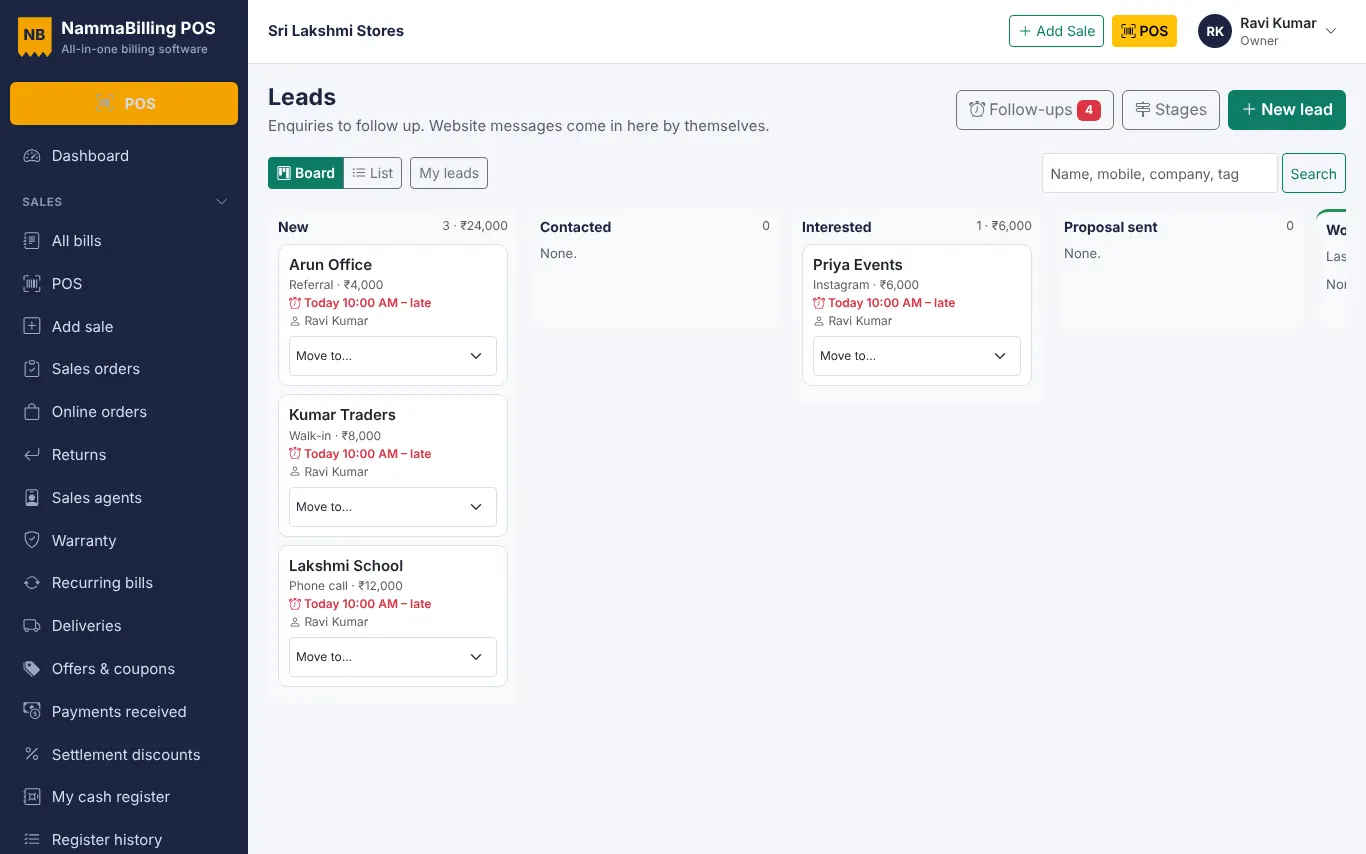This screenshot has height=854, width=1366.
Task: Click the Sri Lakshmi Stores store name
Action: [336, 31]
